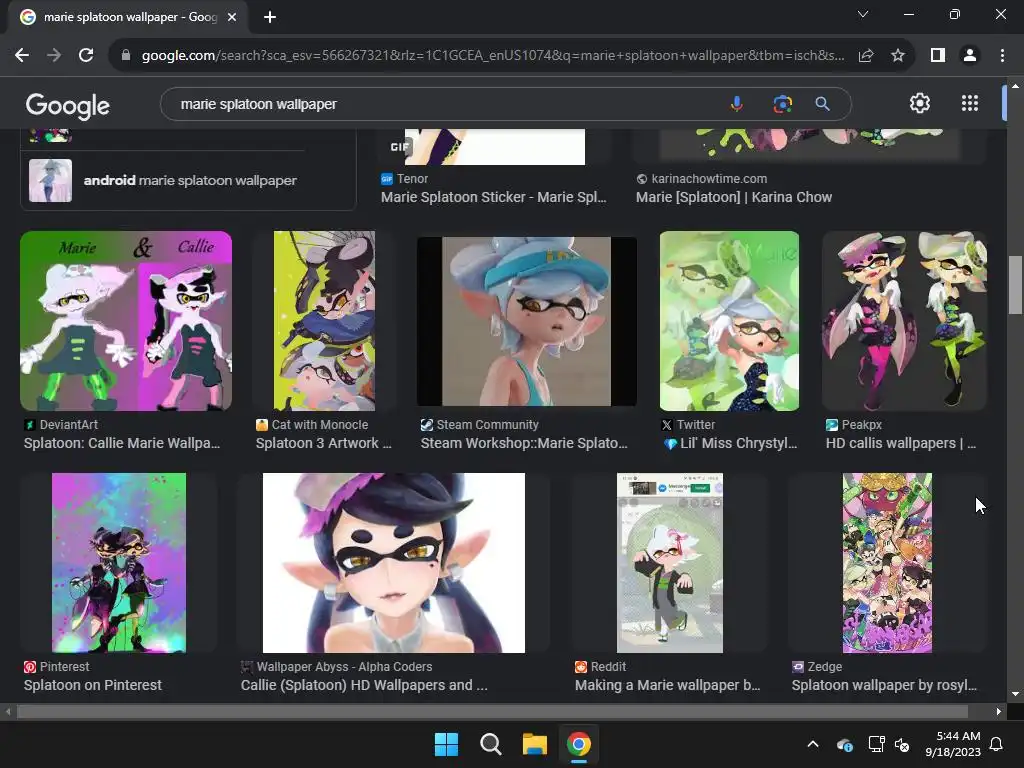Image resolution: width=1024 pixels, height=768 pixels.
Task: Click Steam Workshop::Marie Splato... title
Action: (x=524, y=443)
